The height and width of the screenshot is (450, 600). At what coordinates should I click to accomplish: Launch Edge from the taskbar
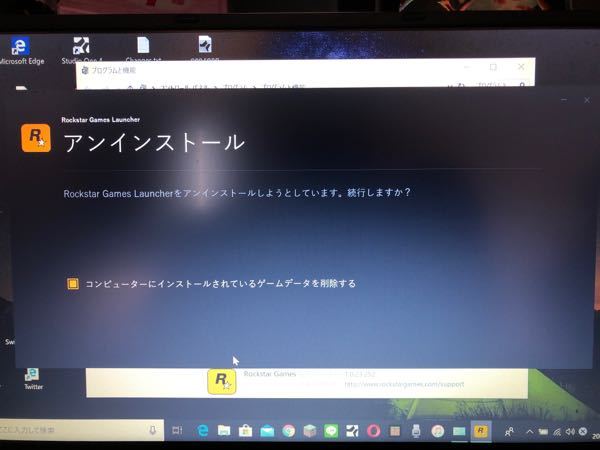[202, 431]
